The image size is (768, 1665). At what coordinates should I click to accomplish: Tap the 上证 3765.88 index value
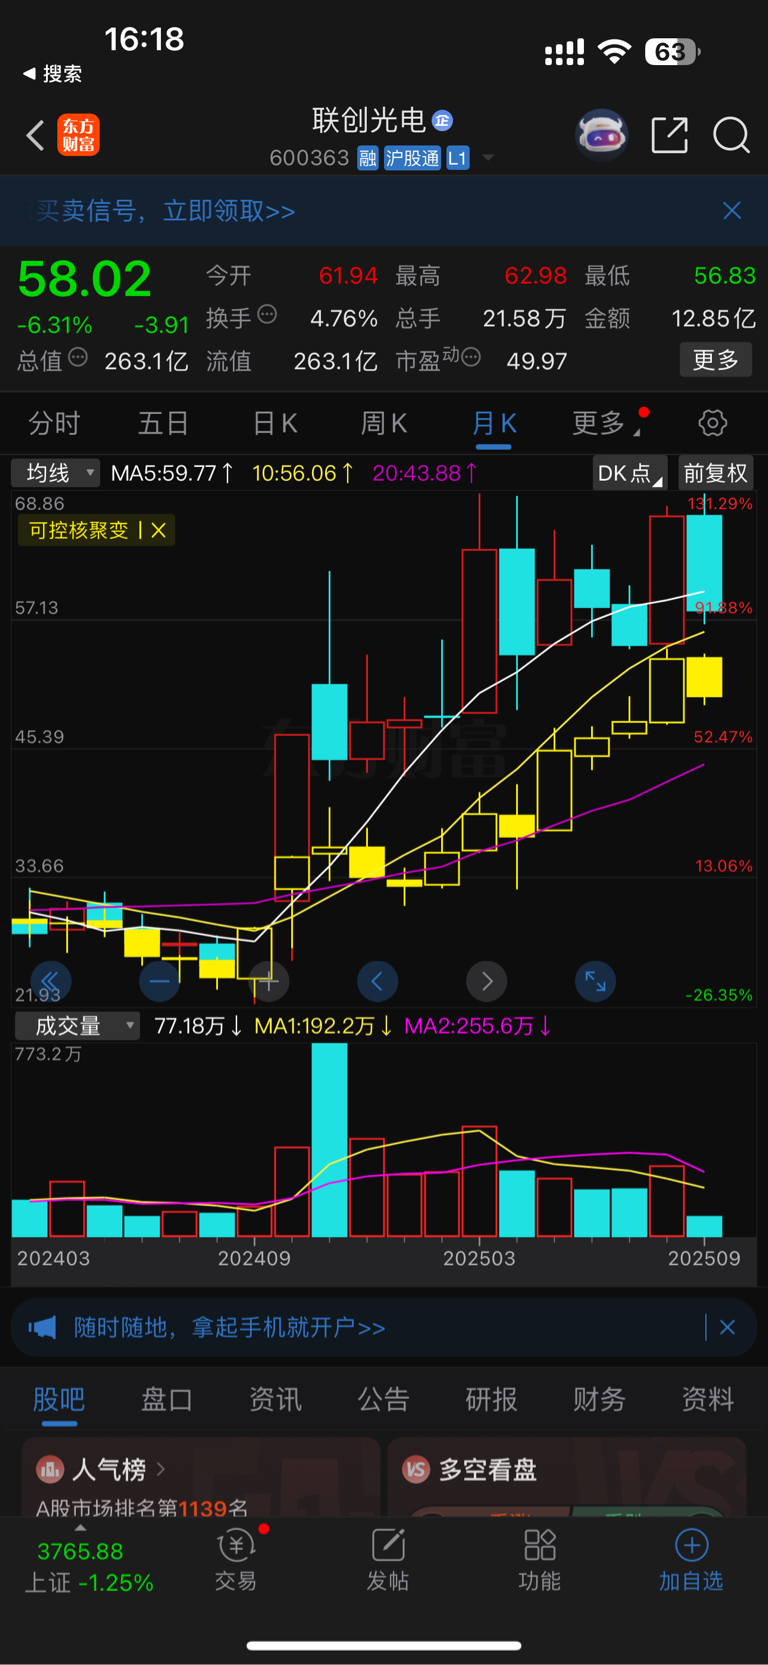coord(80,1551)
